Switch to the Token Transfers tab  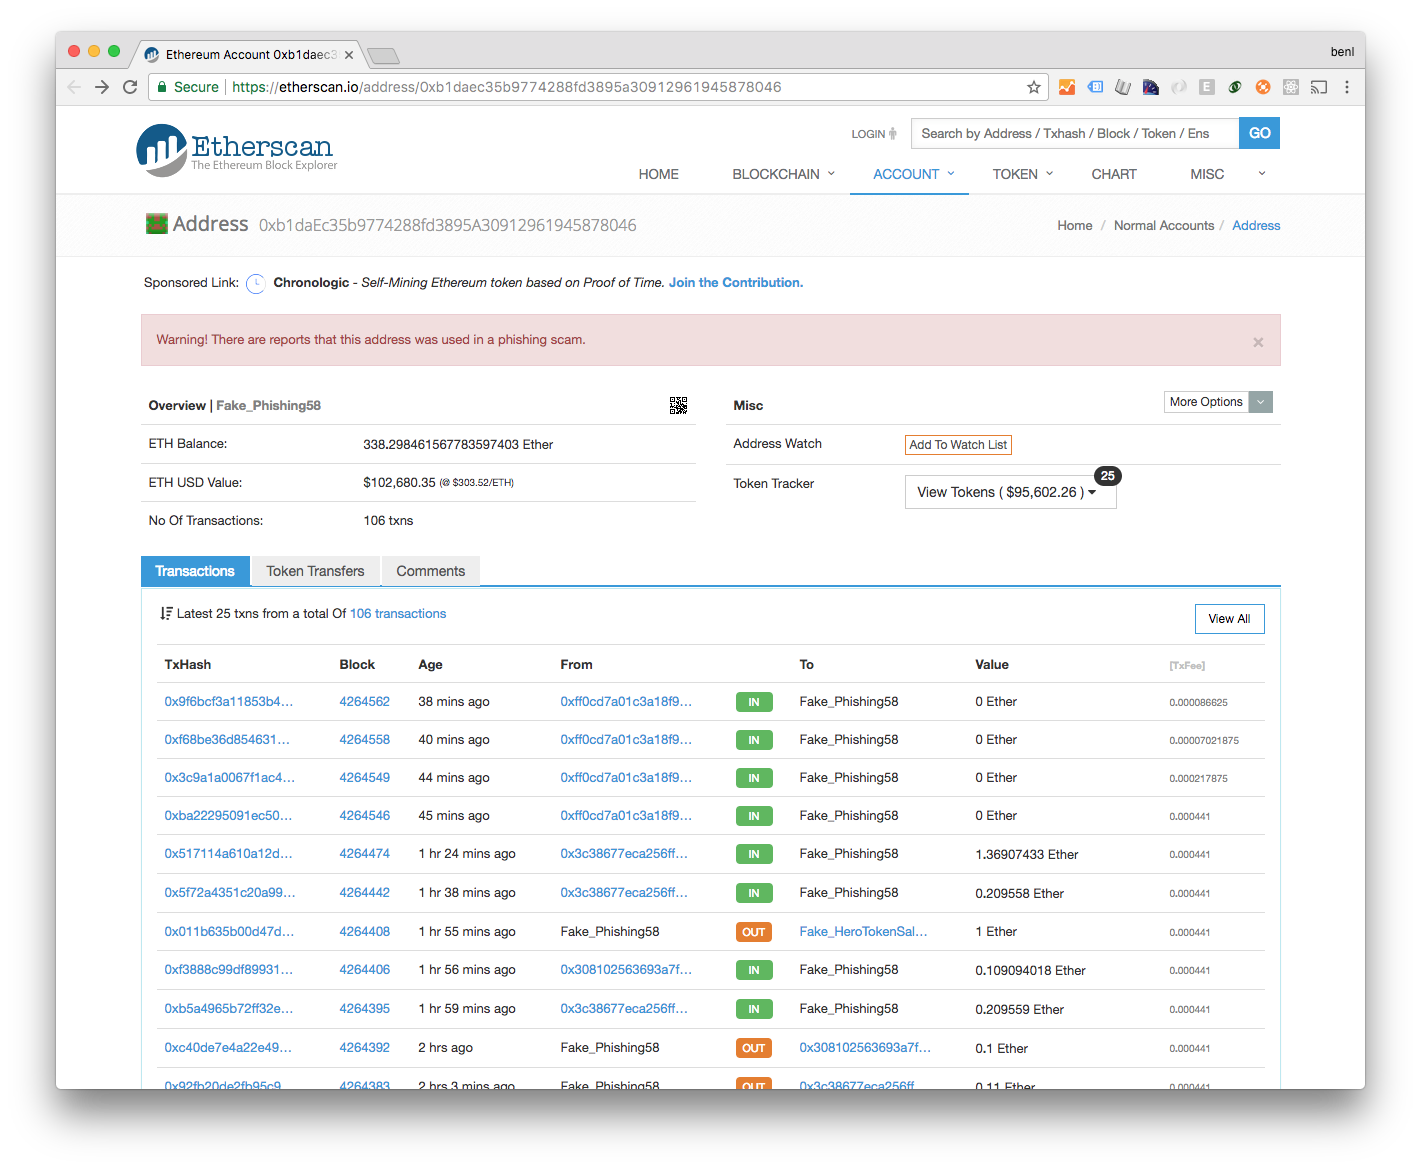tap(315, 571)
